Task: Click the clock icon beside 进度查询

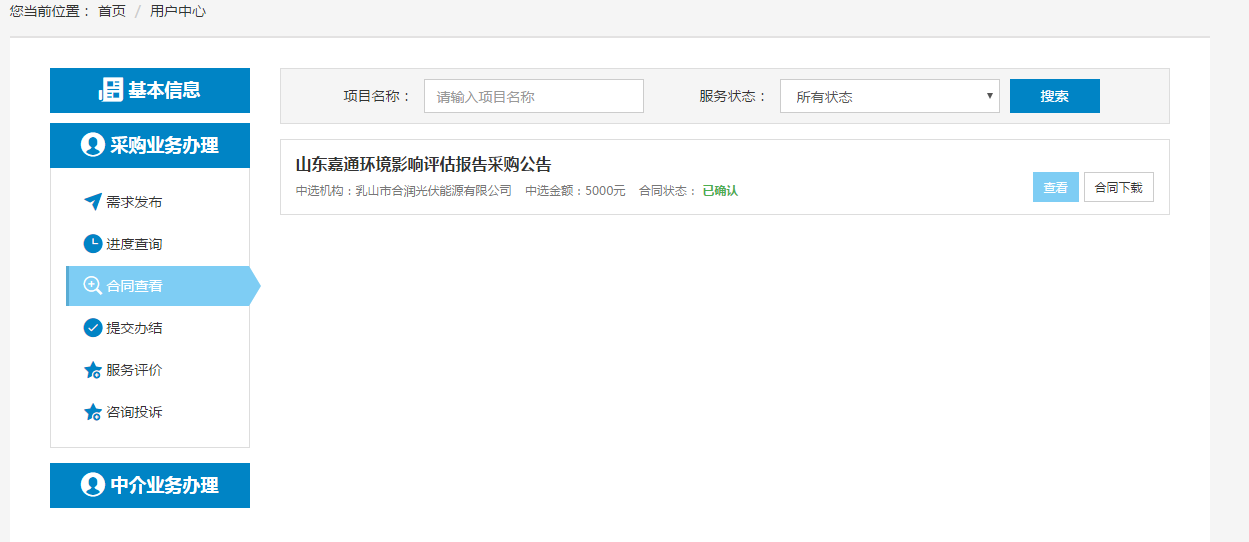Action: tap(93, 244)
